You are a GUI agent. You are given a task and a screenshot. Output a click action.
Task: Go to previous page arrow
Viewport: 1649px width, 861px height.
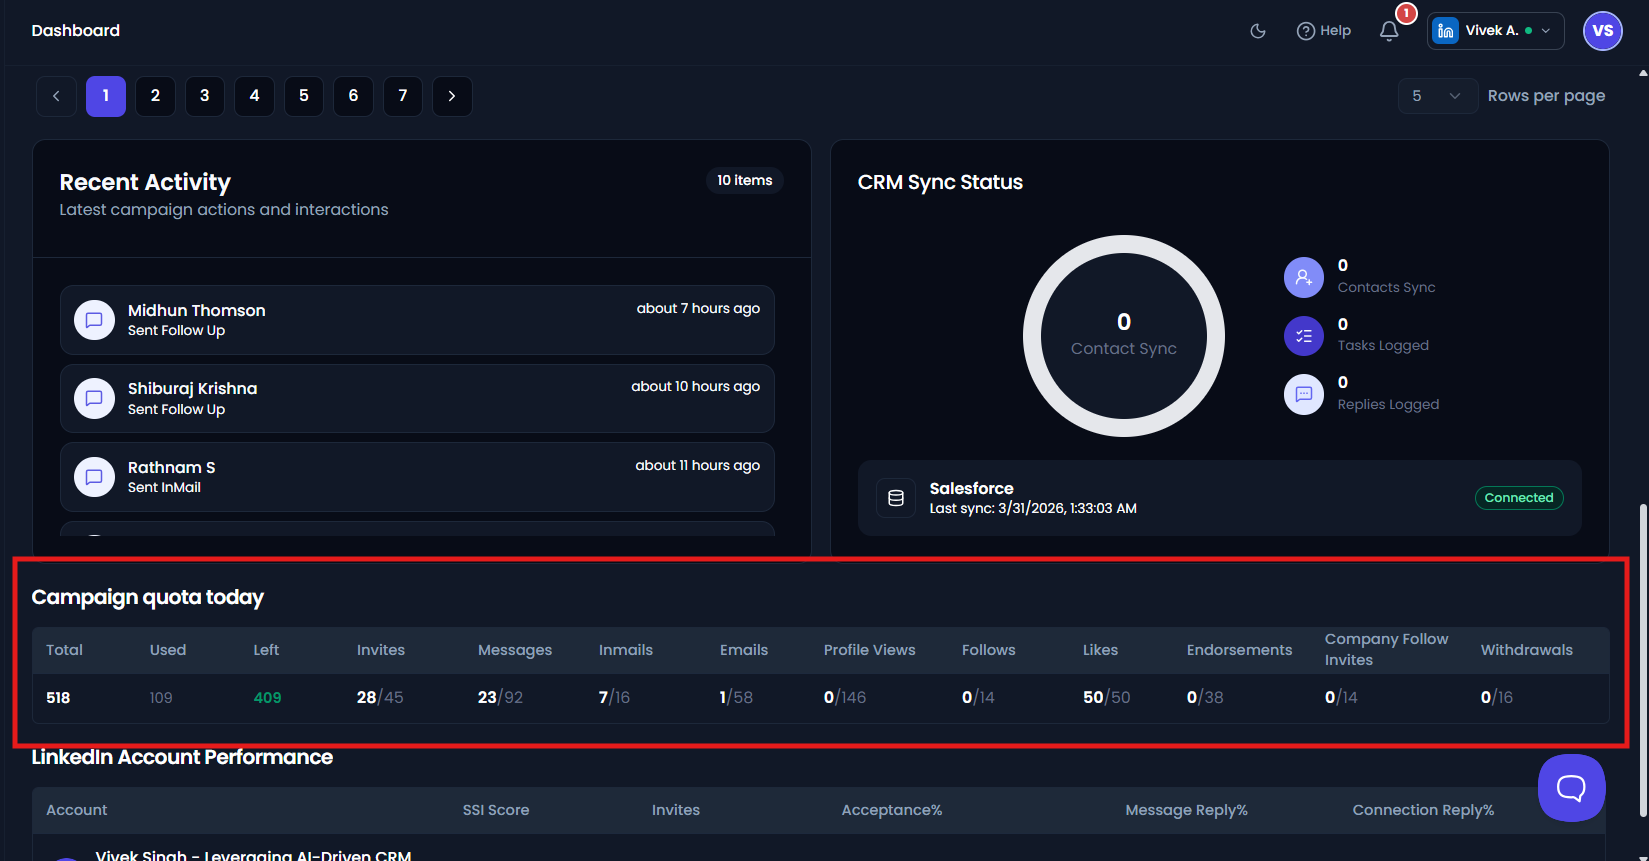[x=56, y=96]
